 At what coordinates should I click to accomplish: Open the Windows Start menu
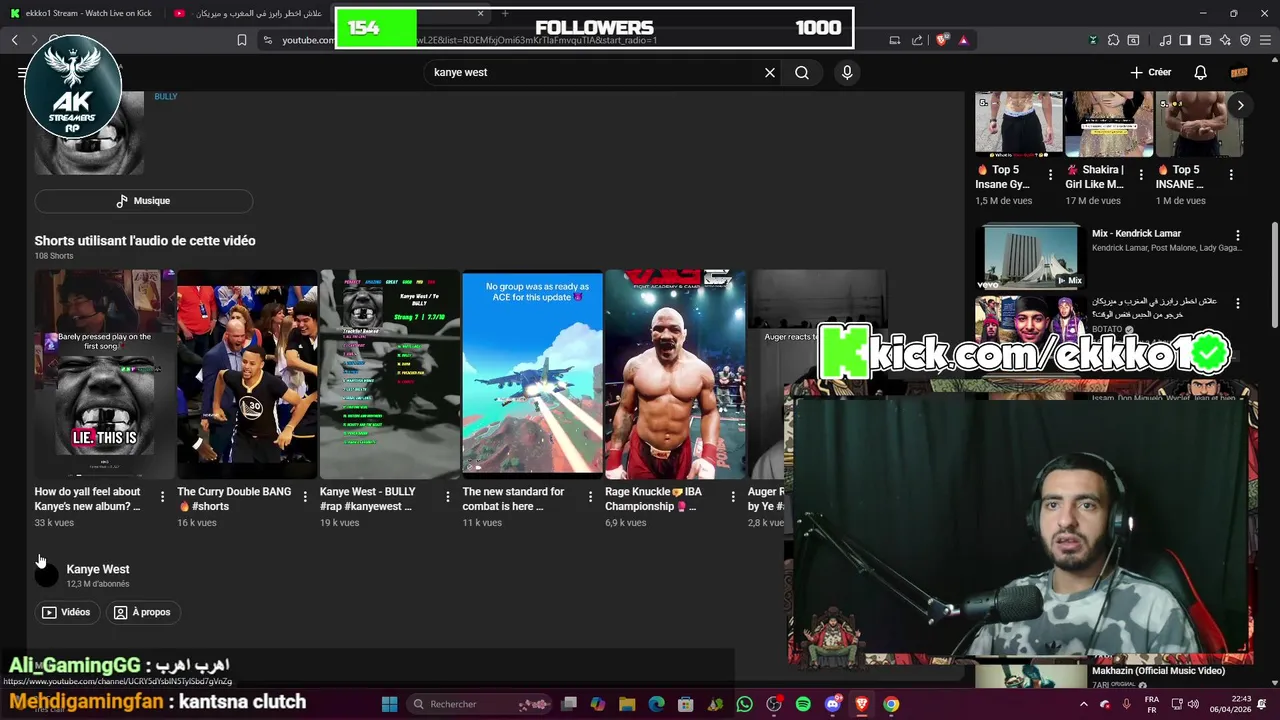coord(389,704)
